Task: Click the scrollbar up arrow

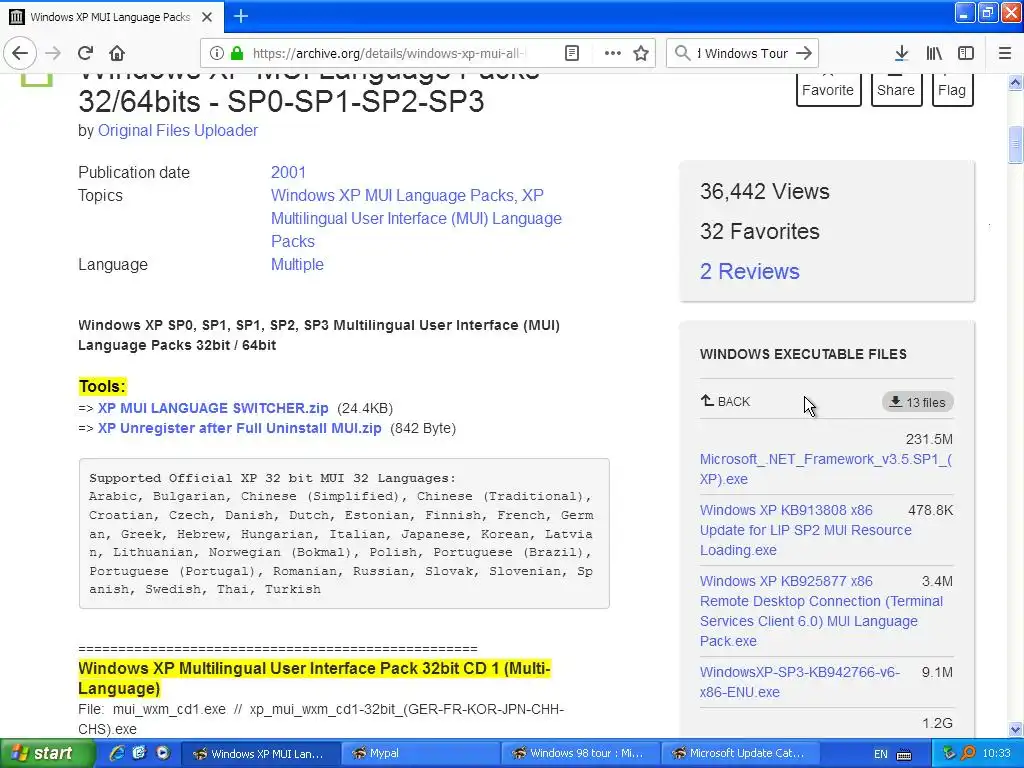Action: coord(1015,82)
